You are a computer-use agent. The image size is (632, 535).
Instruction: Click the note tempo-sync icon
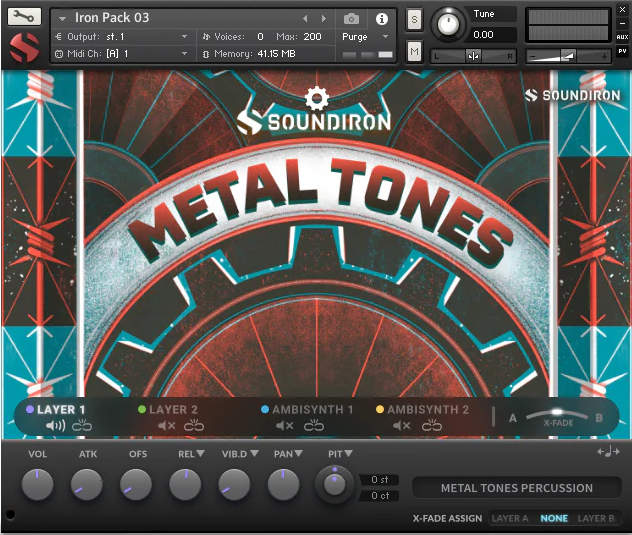point(608,452)
